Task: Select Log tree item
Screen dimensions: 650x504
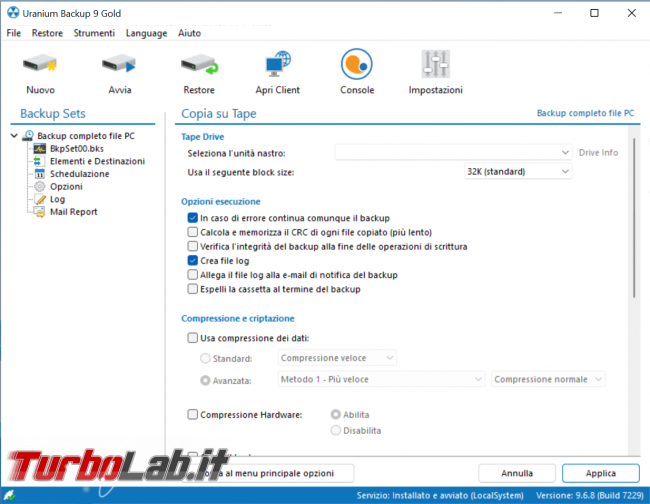Action: click(58, 199)
